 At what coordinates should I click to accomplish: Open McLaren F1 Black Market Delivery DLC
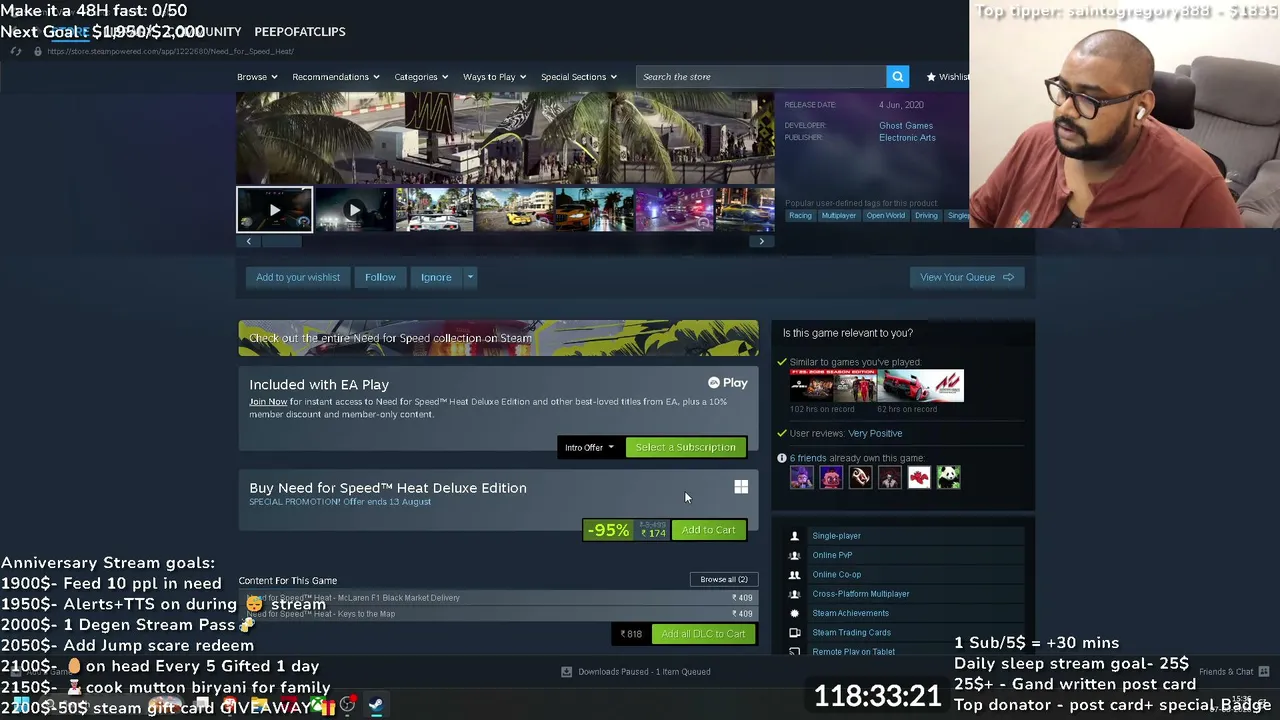coord(498,598)
